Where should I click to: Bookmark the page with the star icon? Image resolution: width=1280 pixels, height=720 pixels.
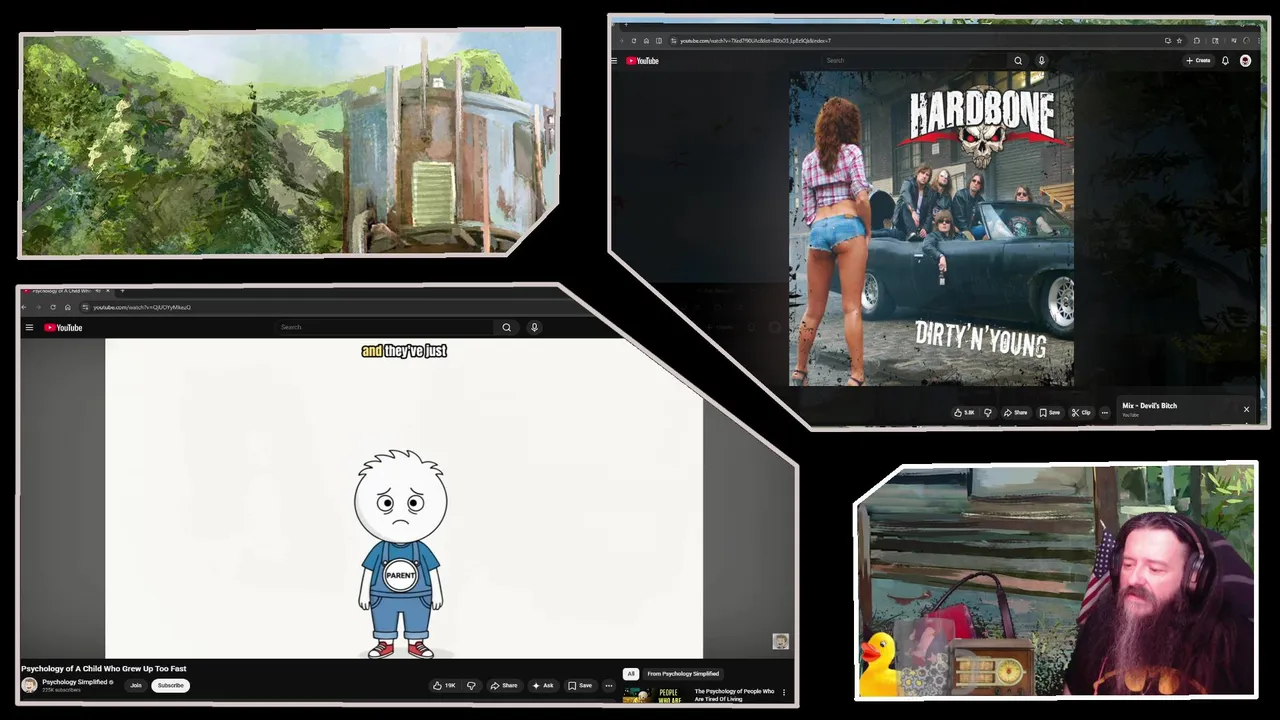[x=1179, y=41]
